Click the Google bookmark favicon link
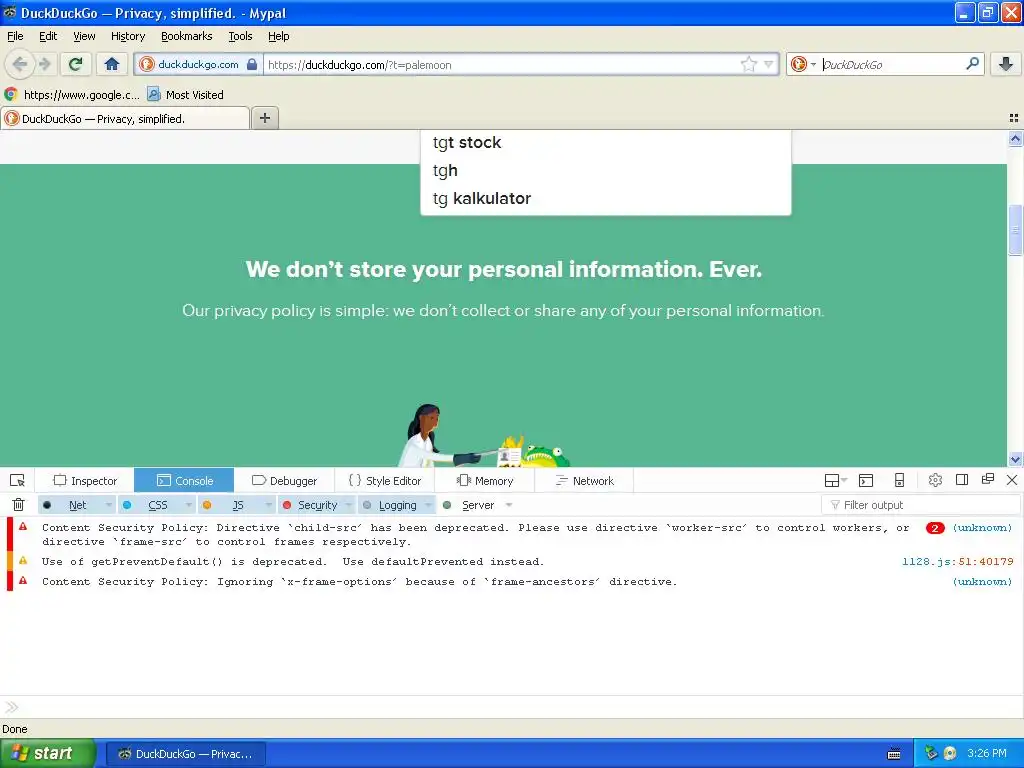The width and height of the screenshot is (1024, 768). click(10, 95)
